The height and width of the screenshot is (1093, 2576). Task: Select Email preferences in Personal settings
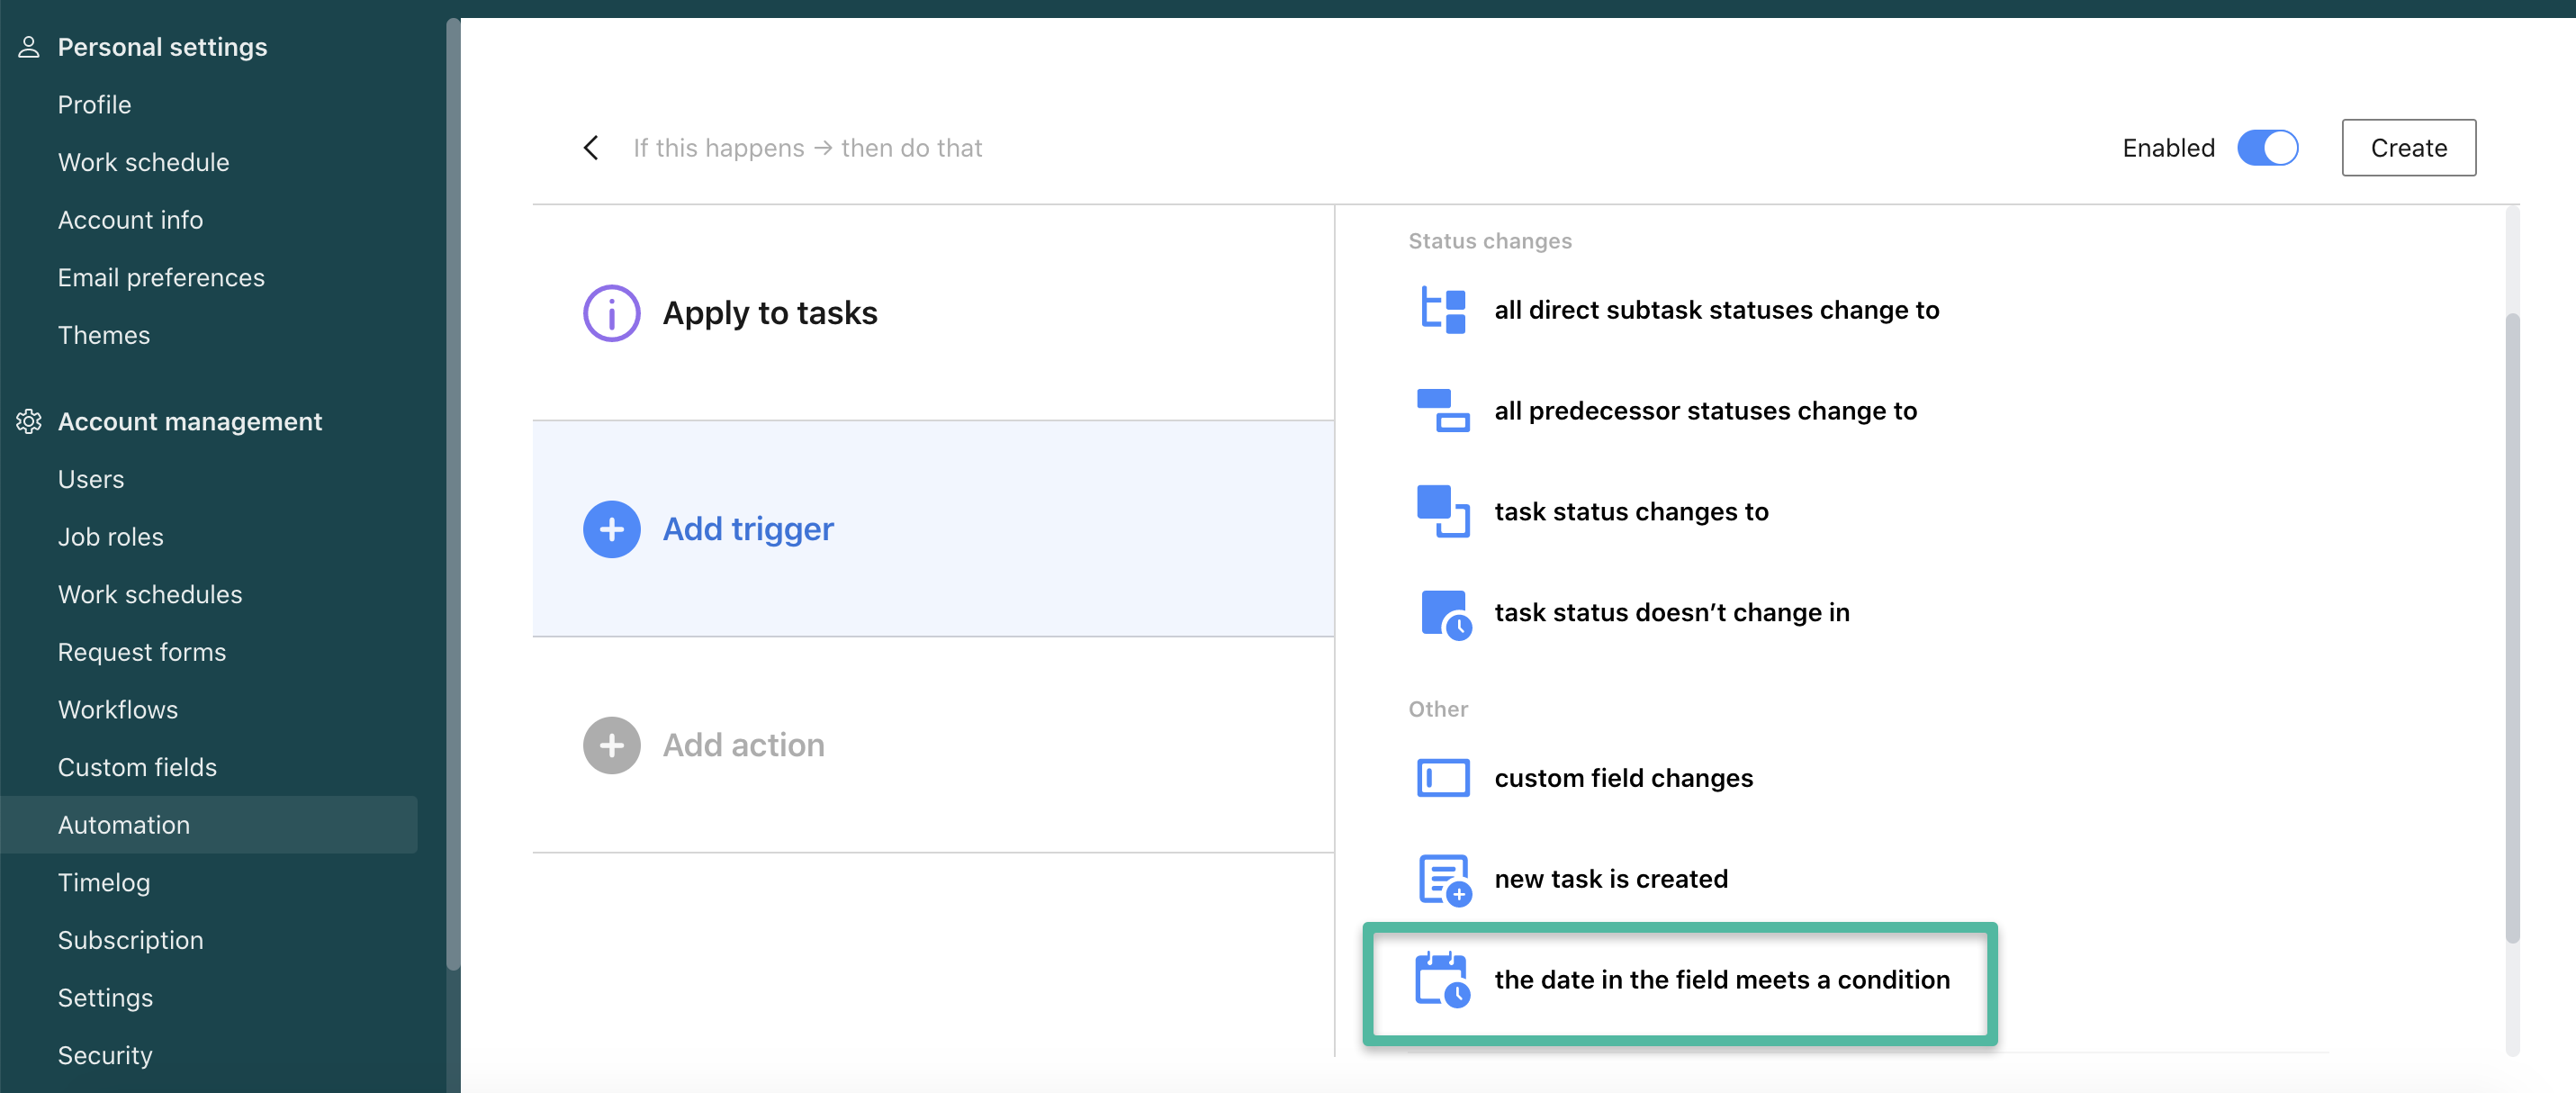tap(161, 278)
